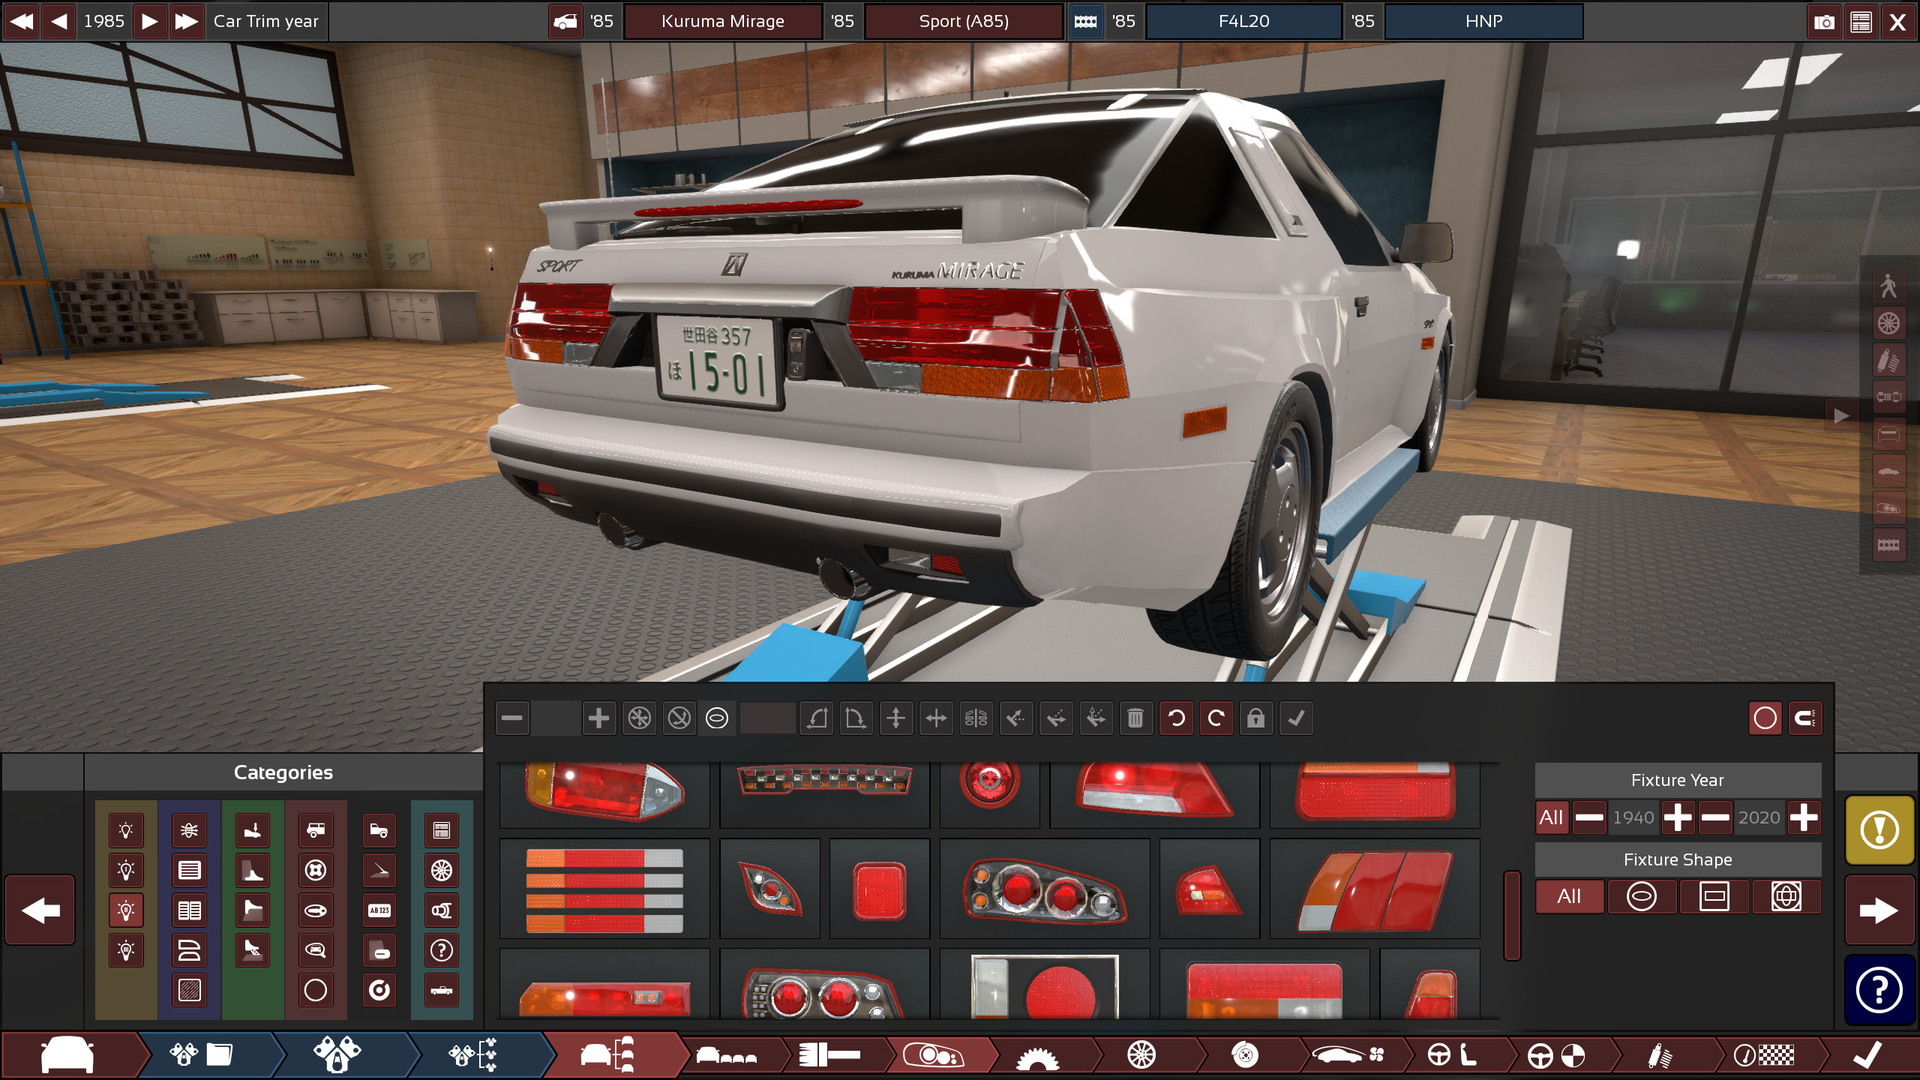Click the confirm/checkmark tool icon
This screenshot has width=1920, height=1080.
click(x=1299, y=717)
